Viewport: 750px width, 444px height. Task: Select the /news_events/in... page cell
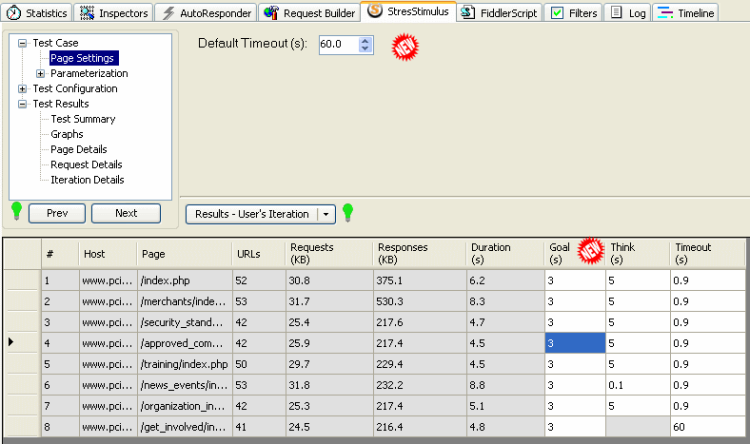[x=185, y=385]
